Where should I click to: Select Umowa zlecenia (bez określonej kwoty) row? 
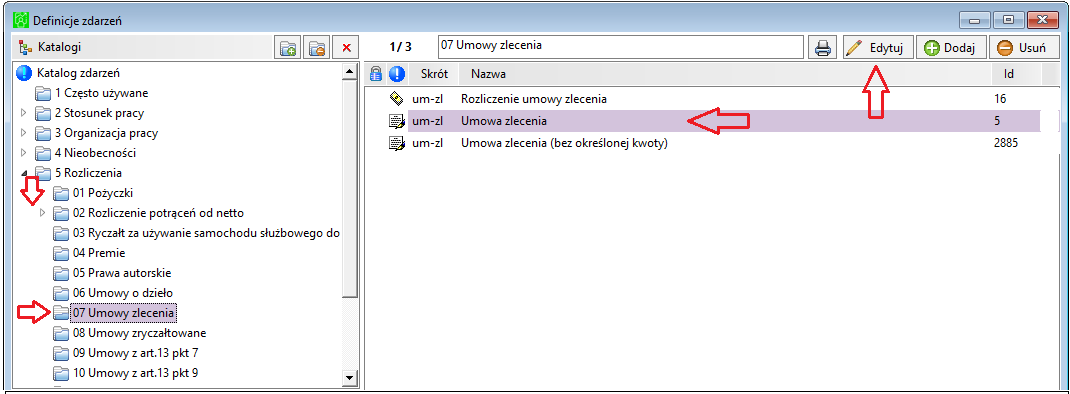(x=713, y=144)
